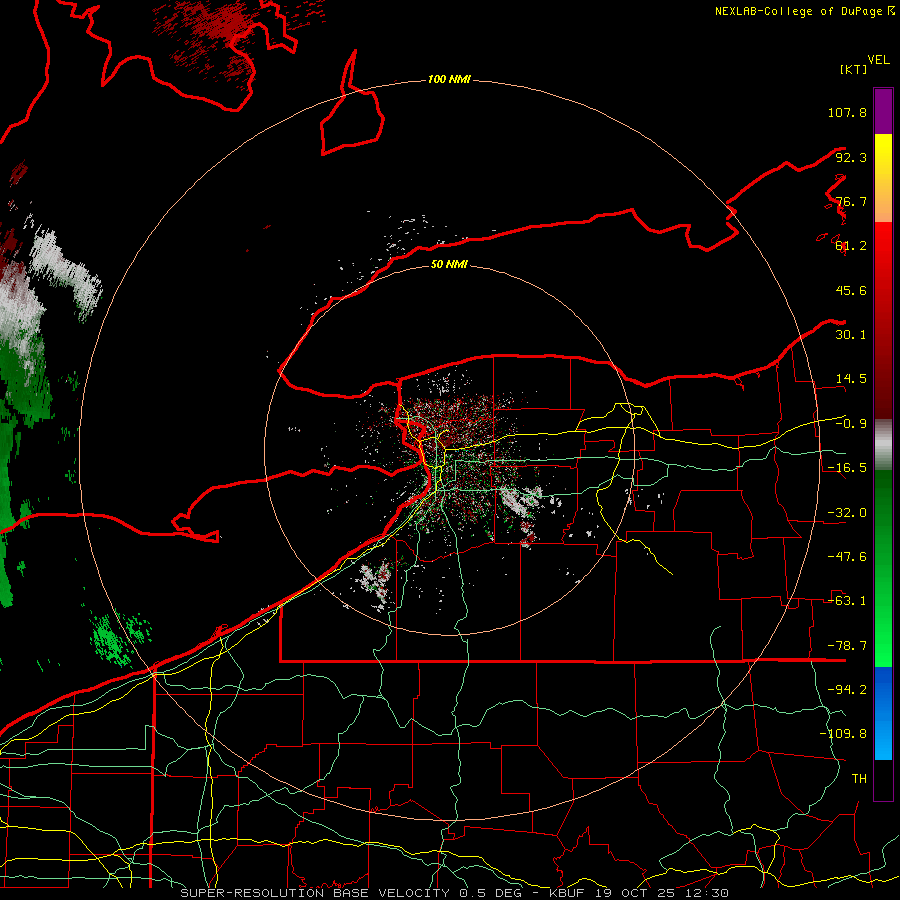
Task: Click the TH label on legend
Action: [859, 778]
